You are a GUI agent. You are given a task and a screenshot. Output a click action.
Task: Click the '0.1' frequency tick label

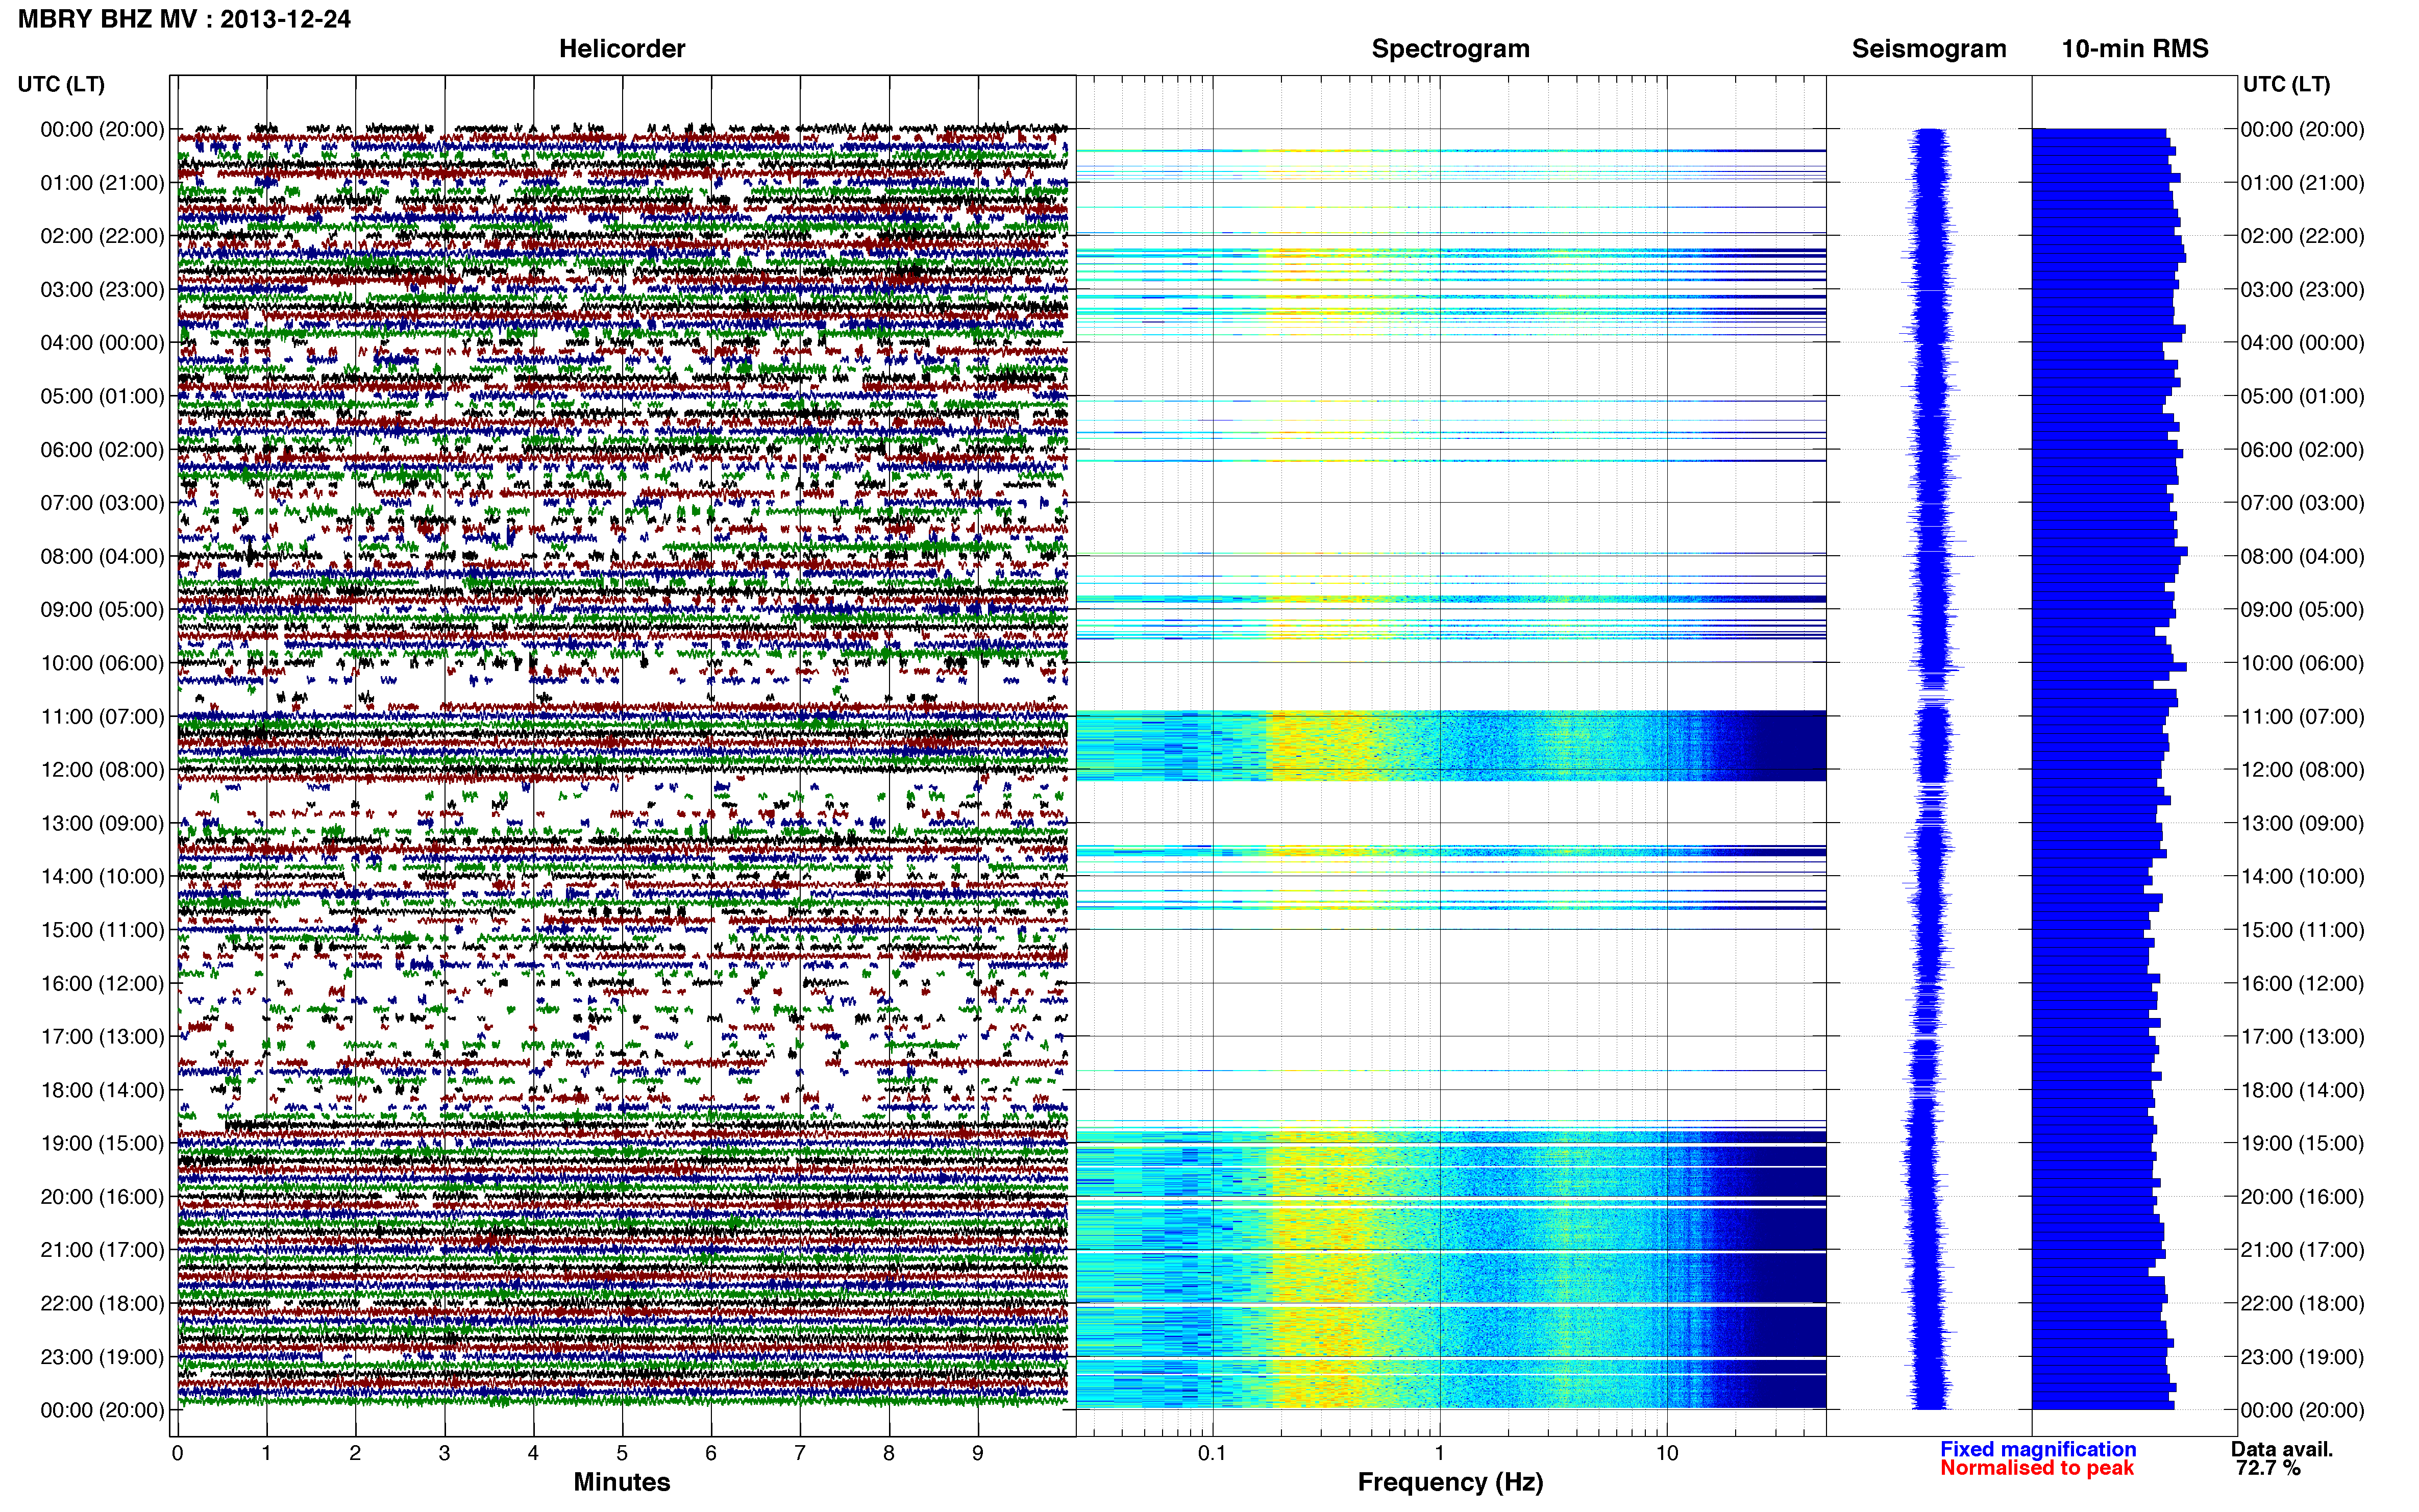pyautogui.click(x=1212, y=1453)
